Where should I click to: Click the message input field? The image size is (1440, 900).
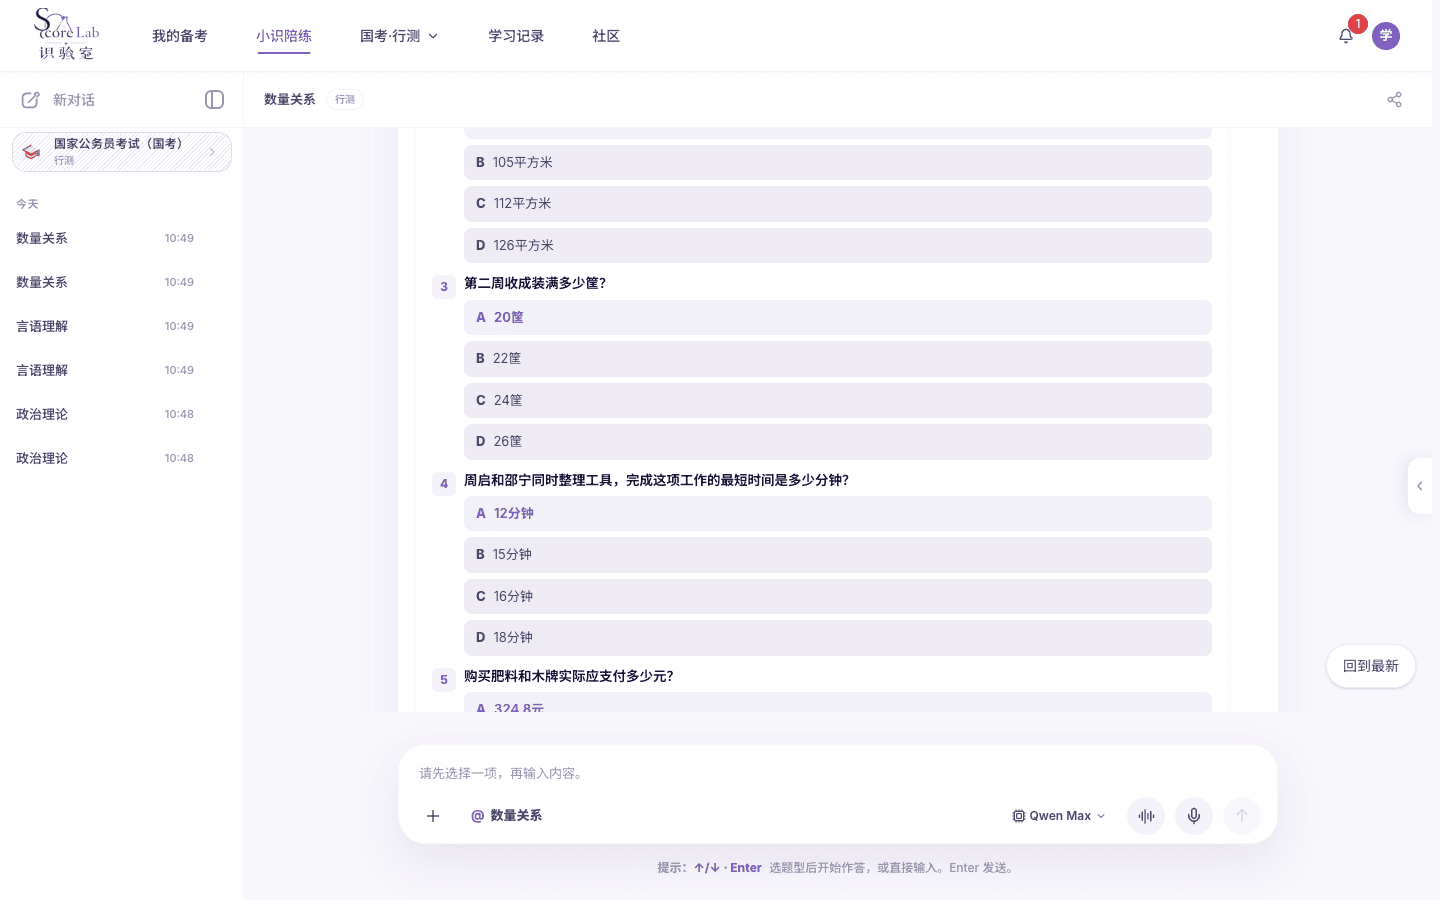838,773
